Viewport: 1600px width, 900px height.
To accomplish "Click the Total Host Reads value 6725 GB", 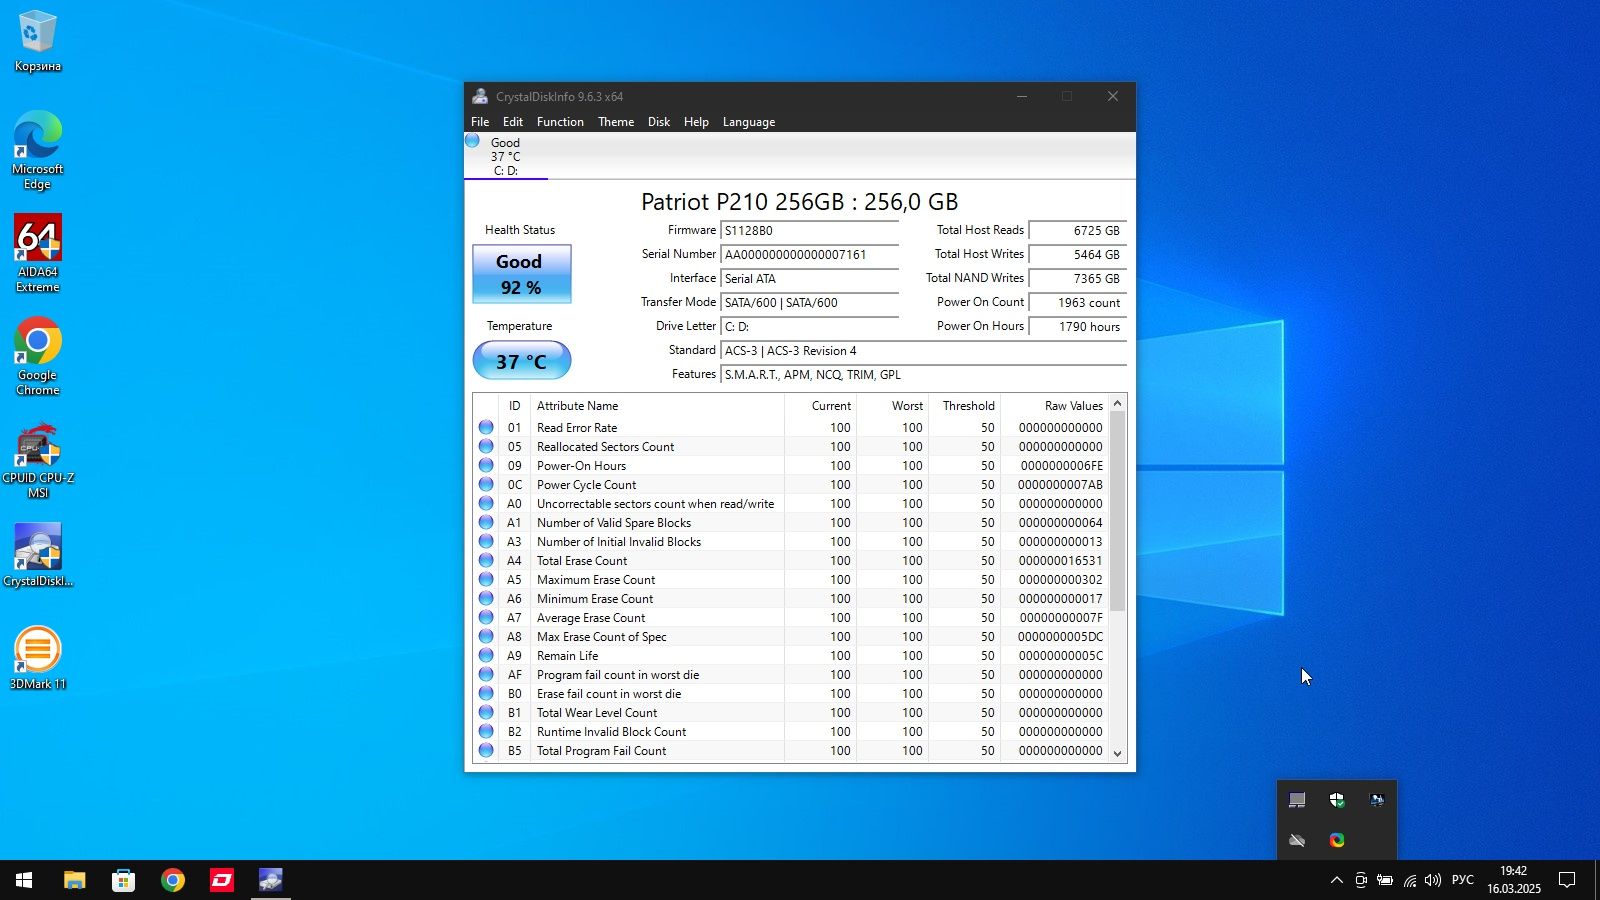I will [1078, 230].
